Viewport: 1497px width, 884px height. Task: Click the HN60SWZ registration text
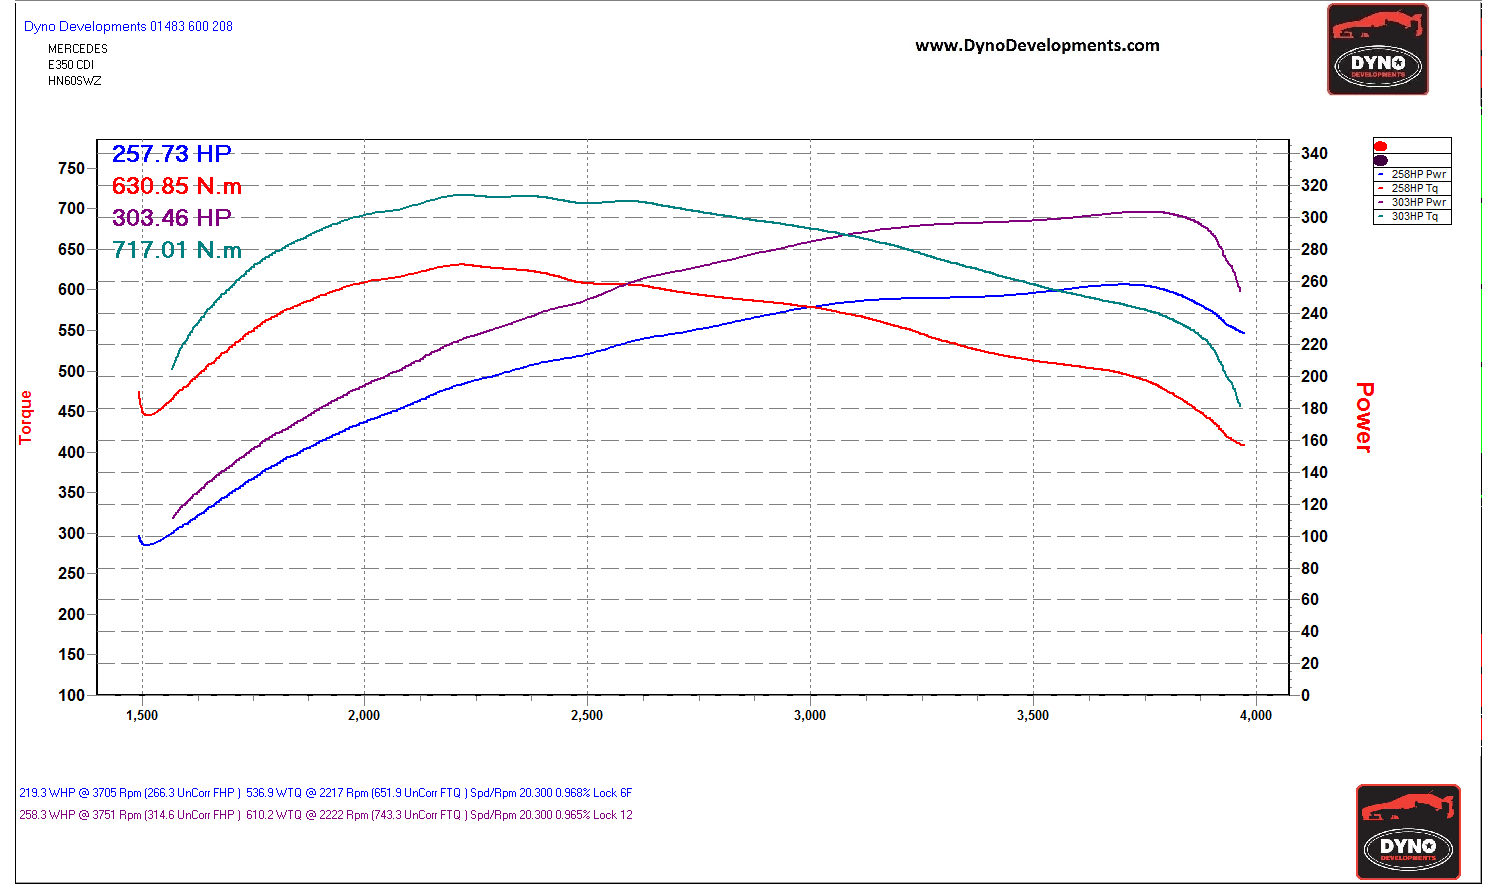75,81
